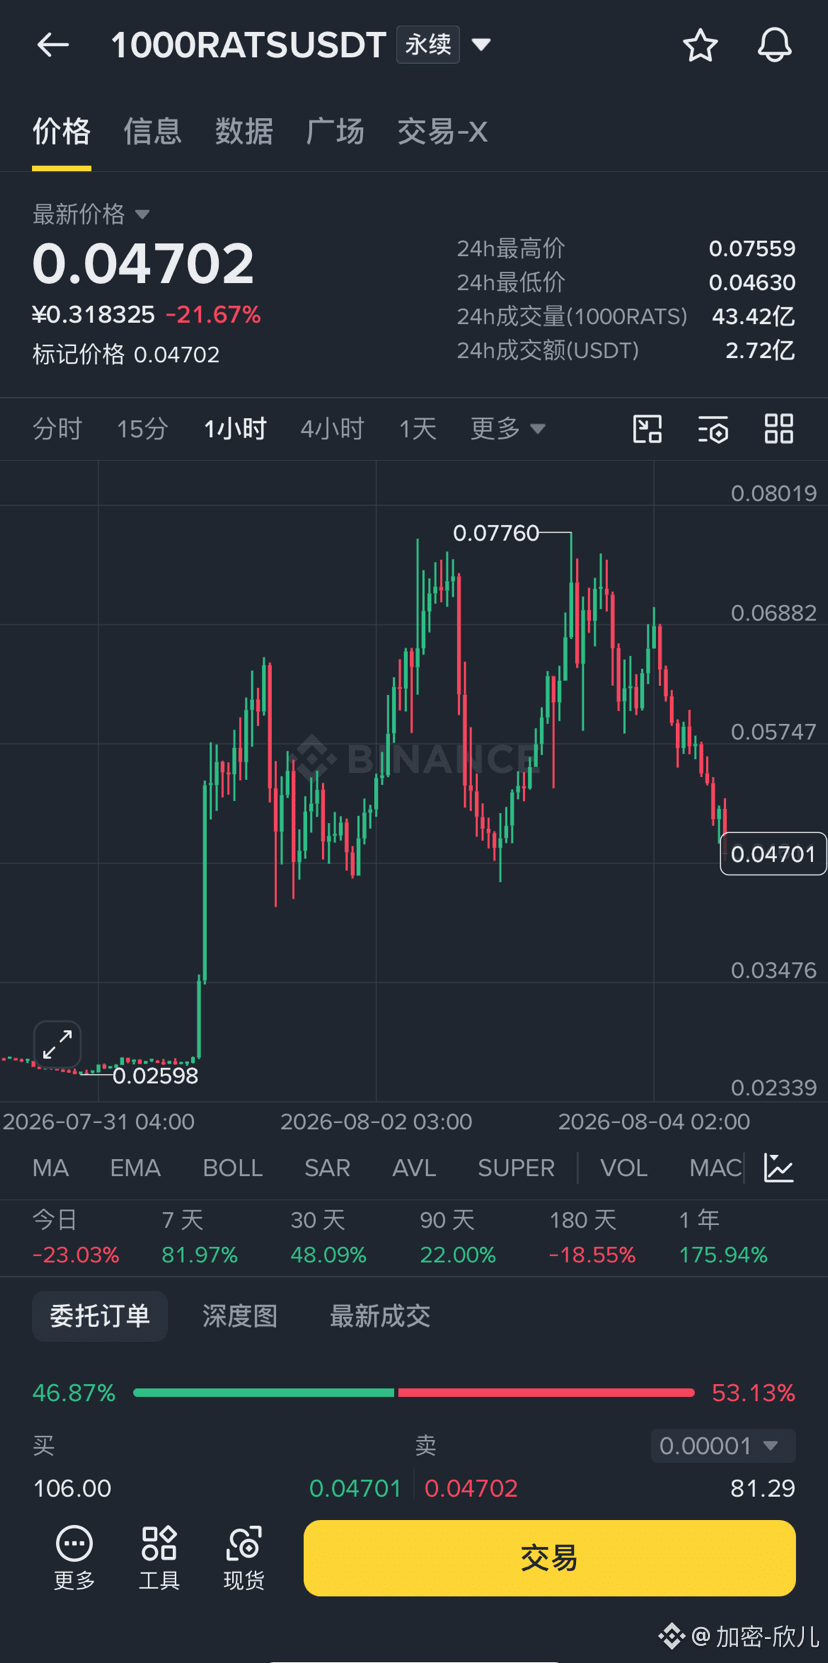
Task: Toggle the MA indicator
Action: point(50,1168)
